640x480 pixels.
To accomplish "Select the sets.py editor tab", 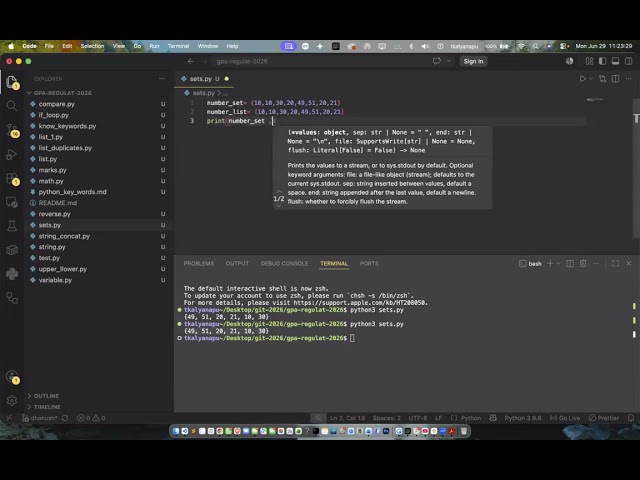I will coord(204,79).
